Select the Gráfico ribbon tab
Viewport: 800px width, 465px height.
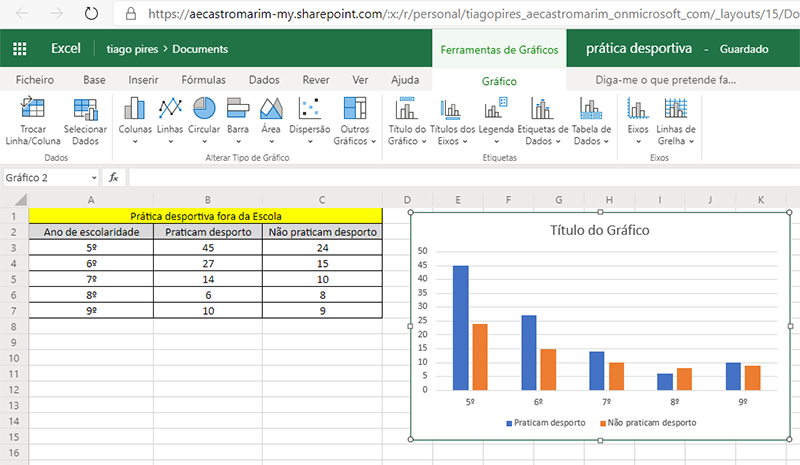[x=499, y=81]
